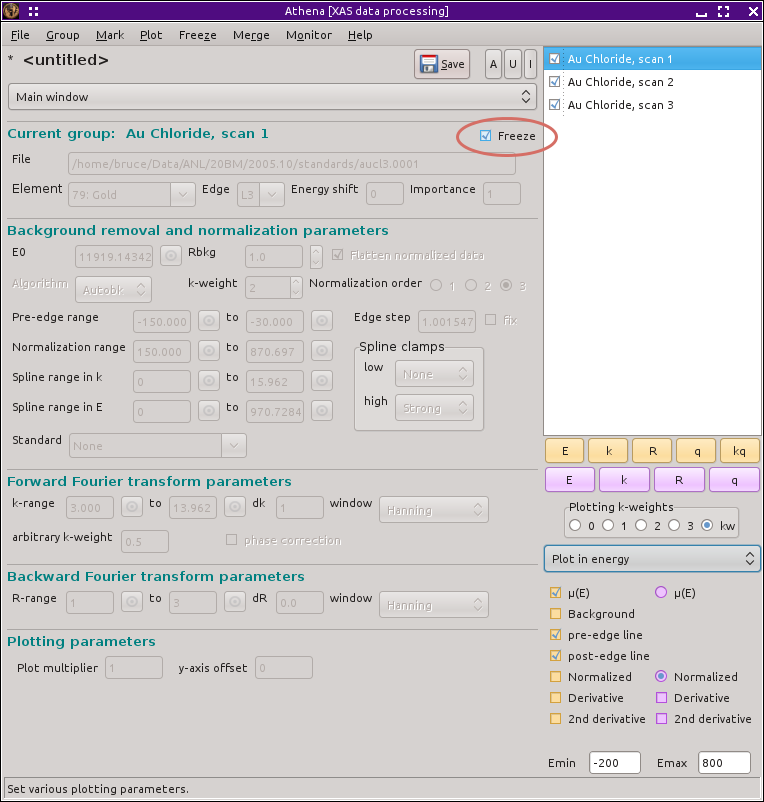Plot the current group in E with the orange button
The image size is (764, 802).
(x=565, y=451)
